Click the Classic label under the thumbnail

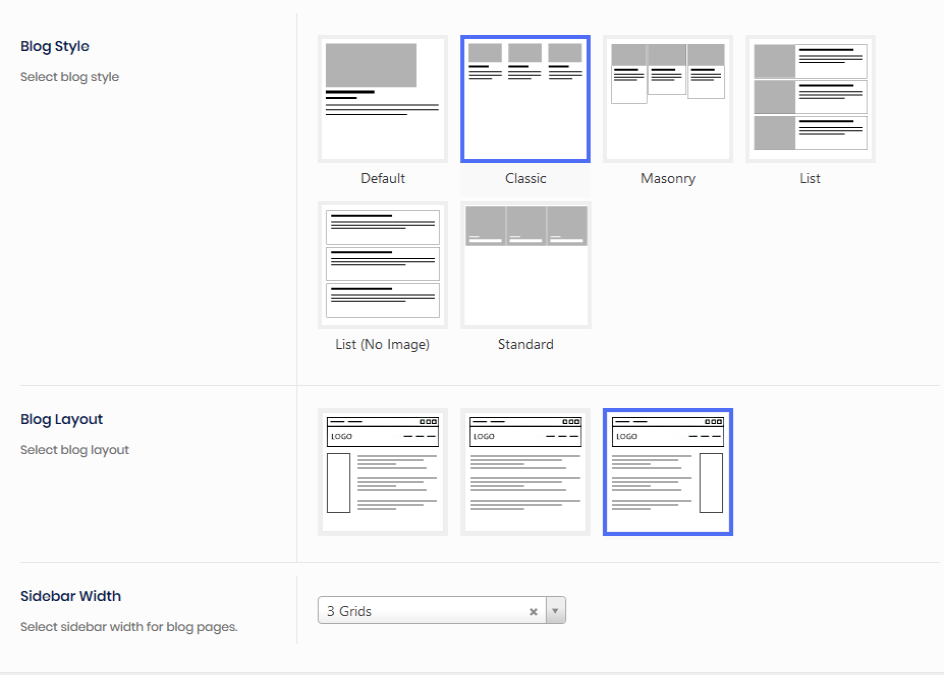pos(525,178)
